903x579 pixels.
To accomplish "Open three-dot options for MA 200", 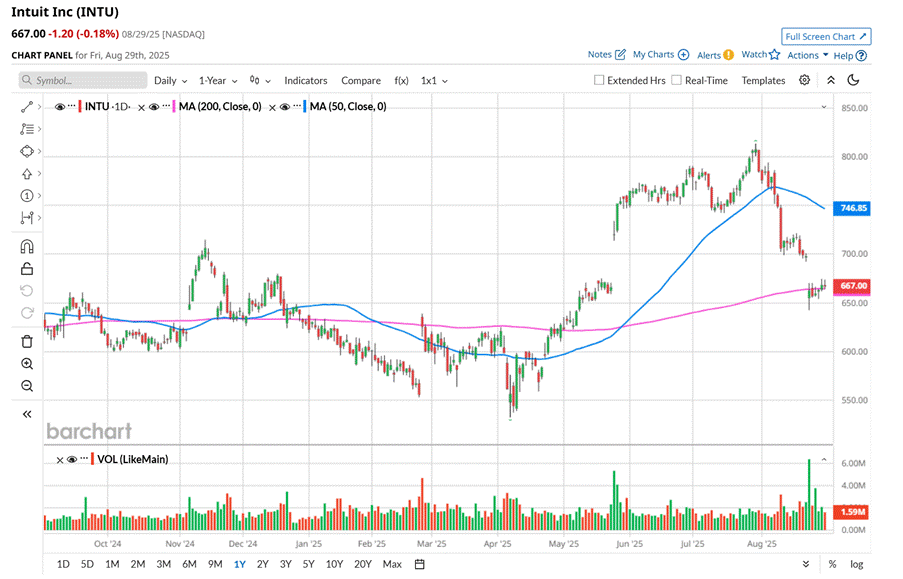I will click(166, 106).
